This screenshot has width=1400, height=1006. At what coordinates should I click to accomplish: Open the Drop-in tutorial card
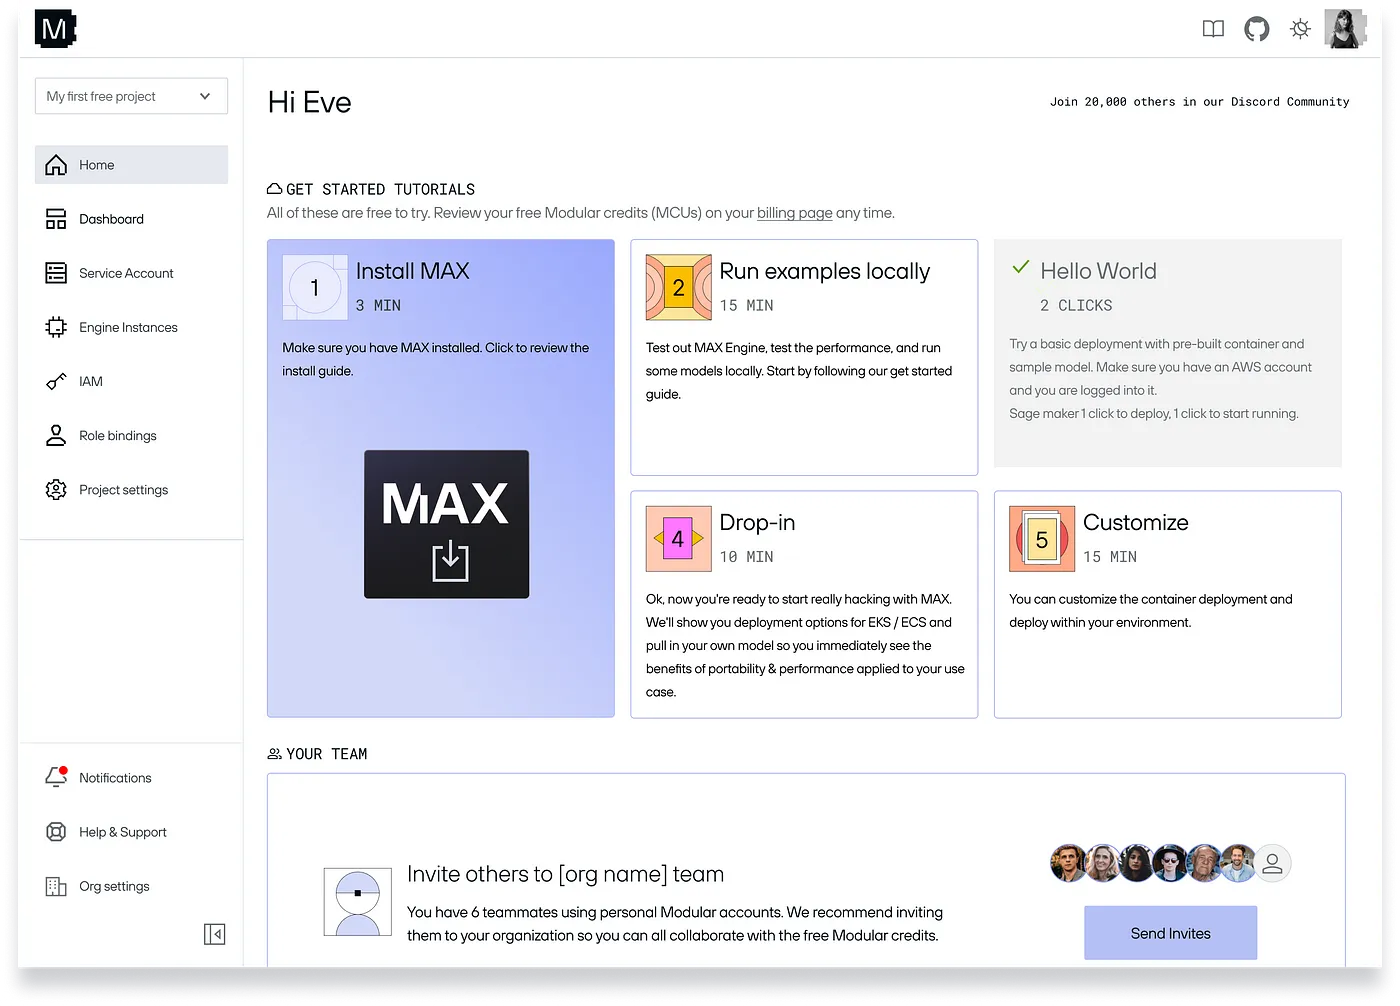pos(804,604)
